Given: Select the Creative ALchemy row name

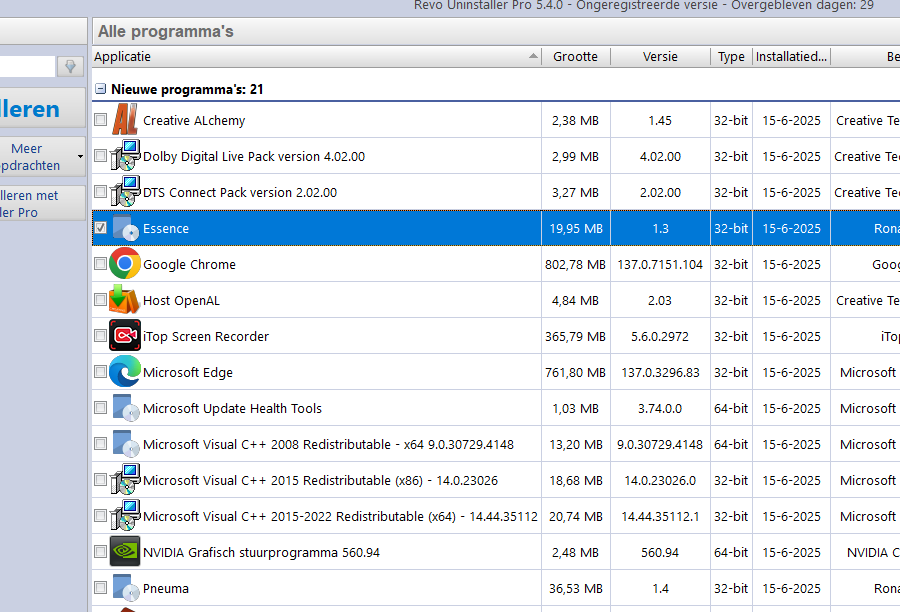Looking at the screenshot, I should pos(194,121).
